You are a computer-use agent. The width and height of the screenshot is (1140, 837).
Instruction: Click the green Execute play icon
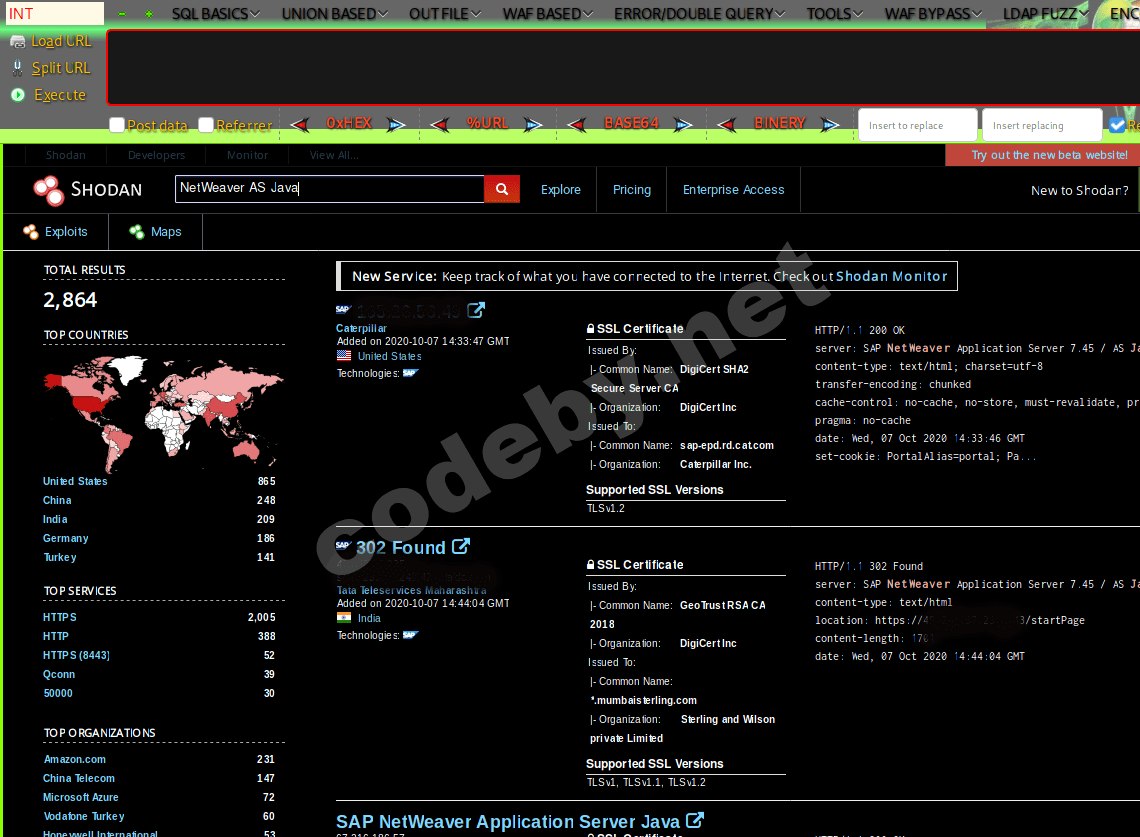(17, 95)
